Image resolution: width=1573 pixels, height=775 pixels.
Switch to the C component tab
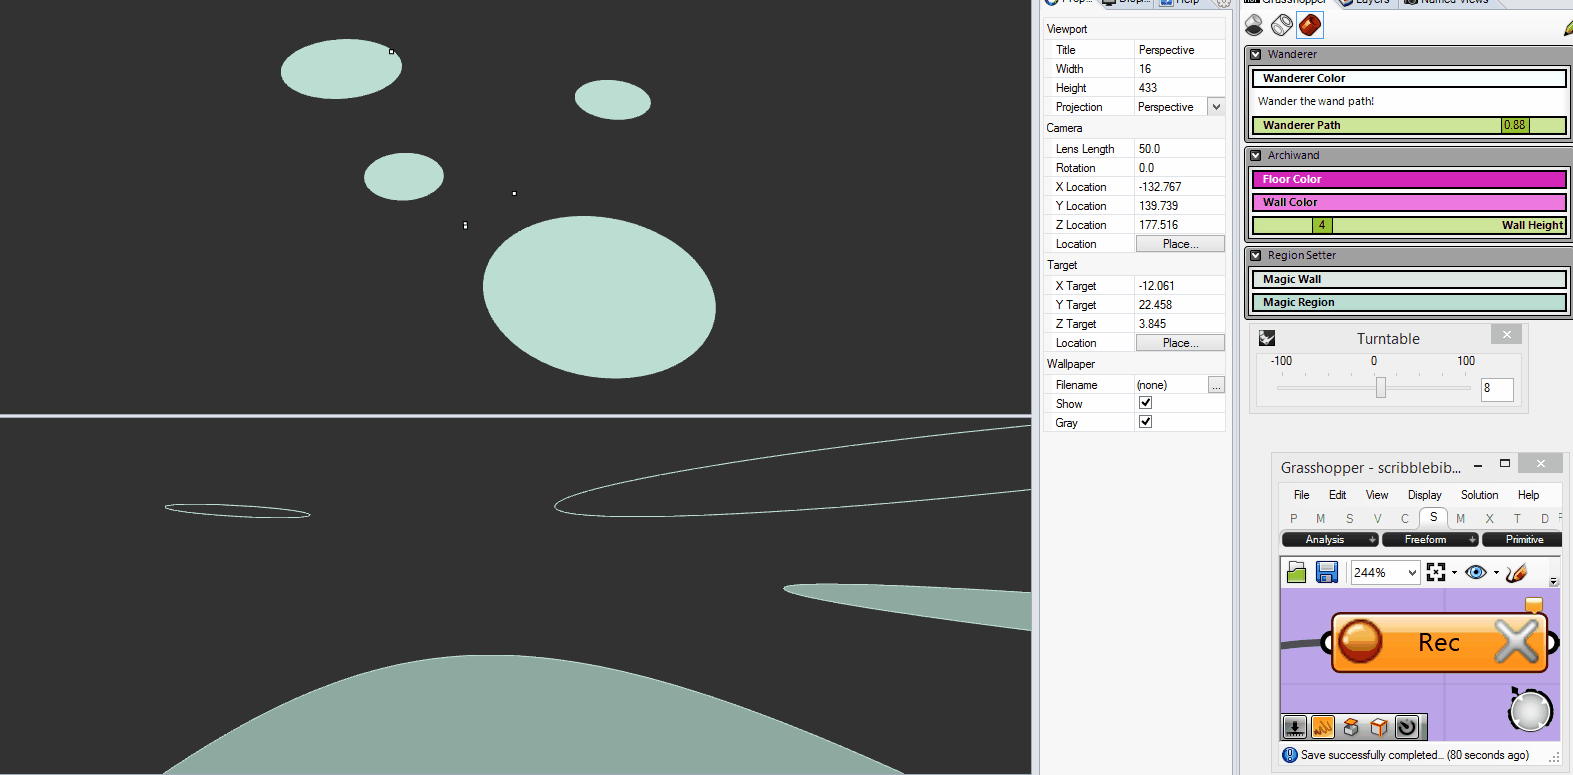click(x=1405, y=518)
